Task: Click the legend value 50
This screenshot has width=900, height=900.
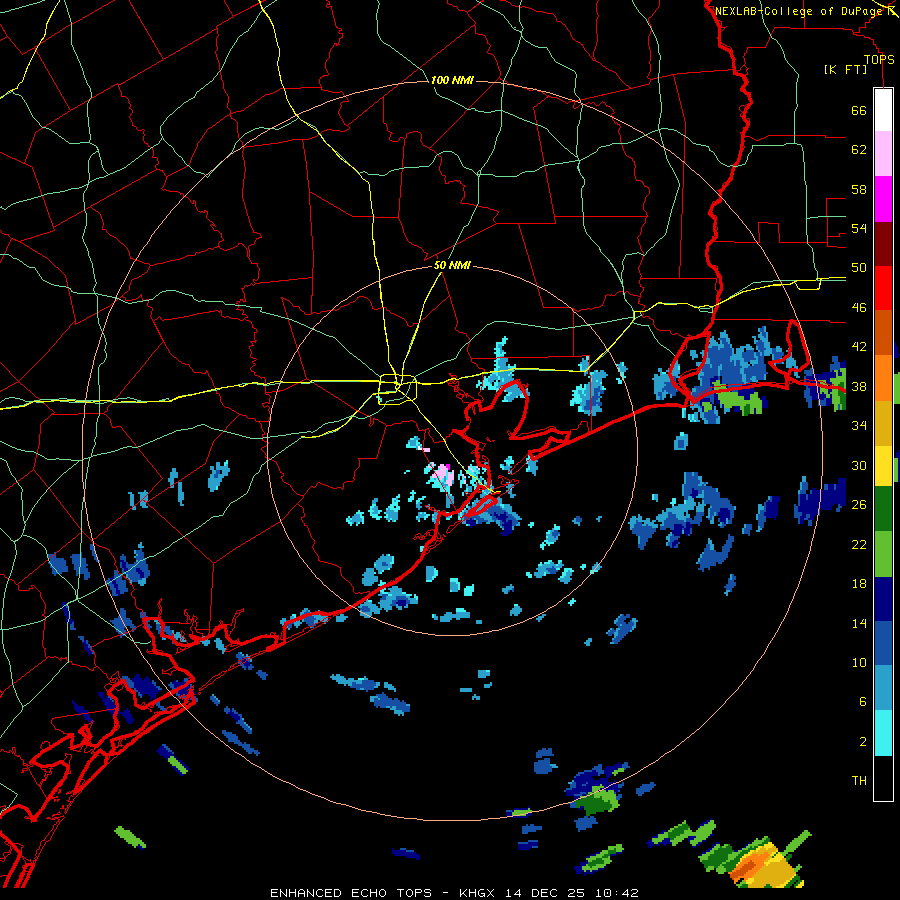Action: click(x=859, y=268)
